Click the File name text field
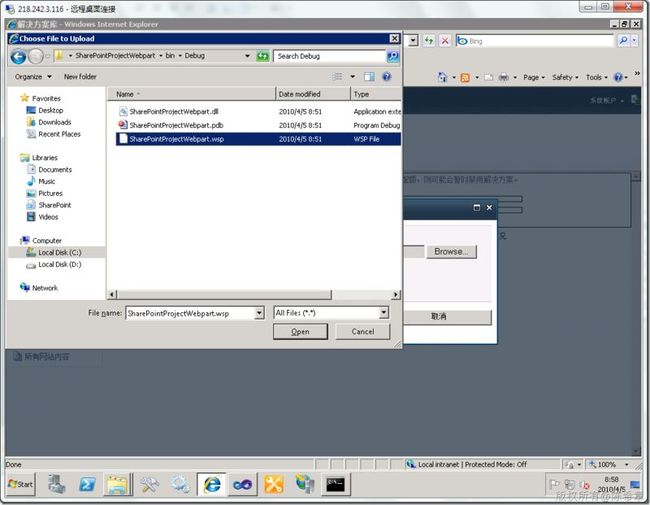The width and height of the screenshot is (650, 505). pos(190,313)
